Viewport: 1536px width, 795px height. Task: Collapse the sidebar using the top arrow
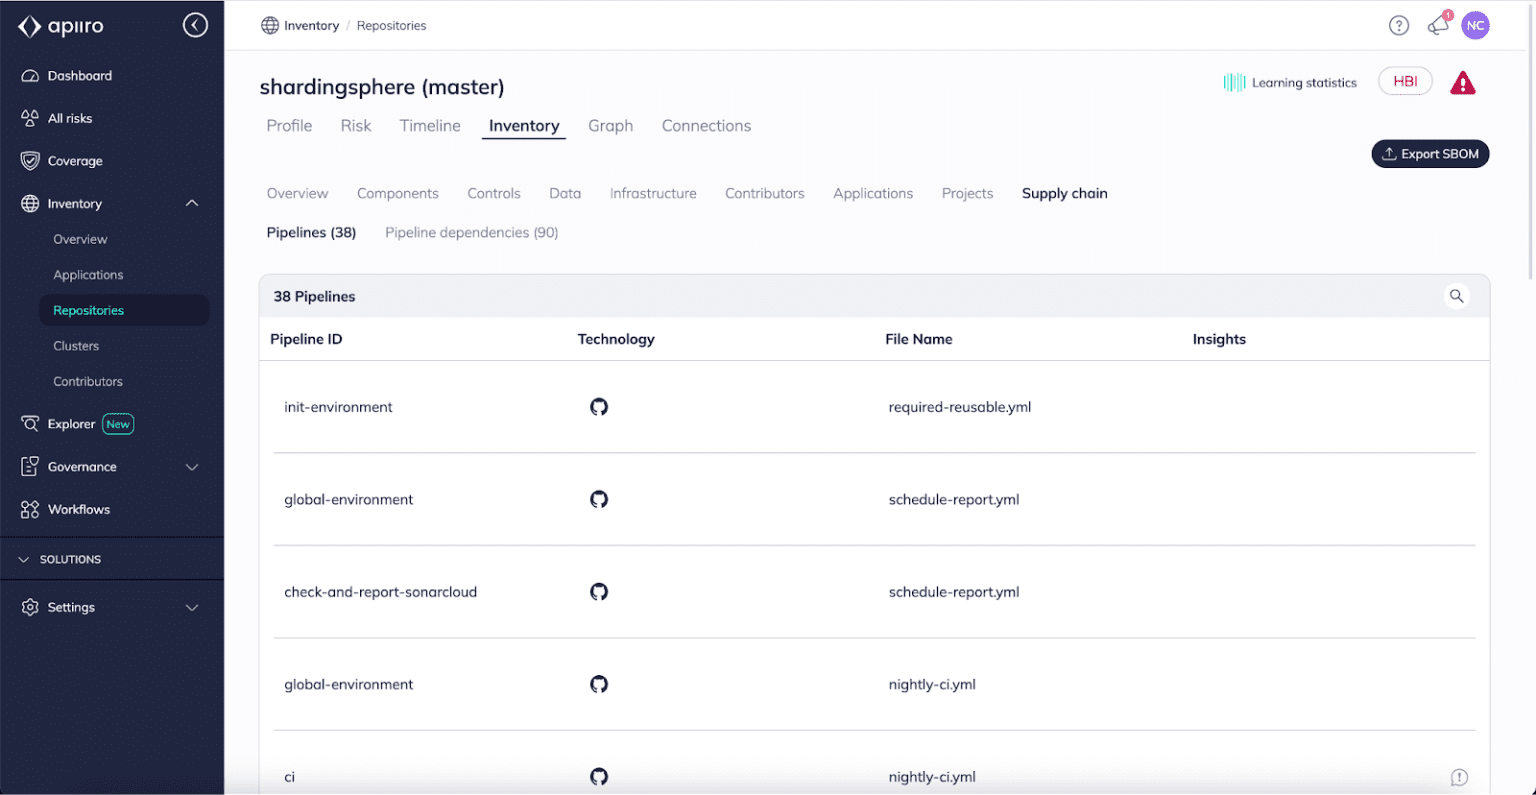195,25
